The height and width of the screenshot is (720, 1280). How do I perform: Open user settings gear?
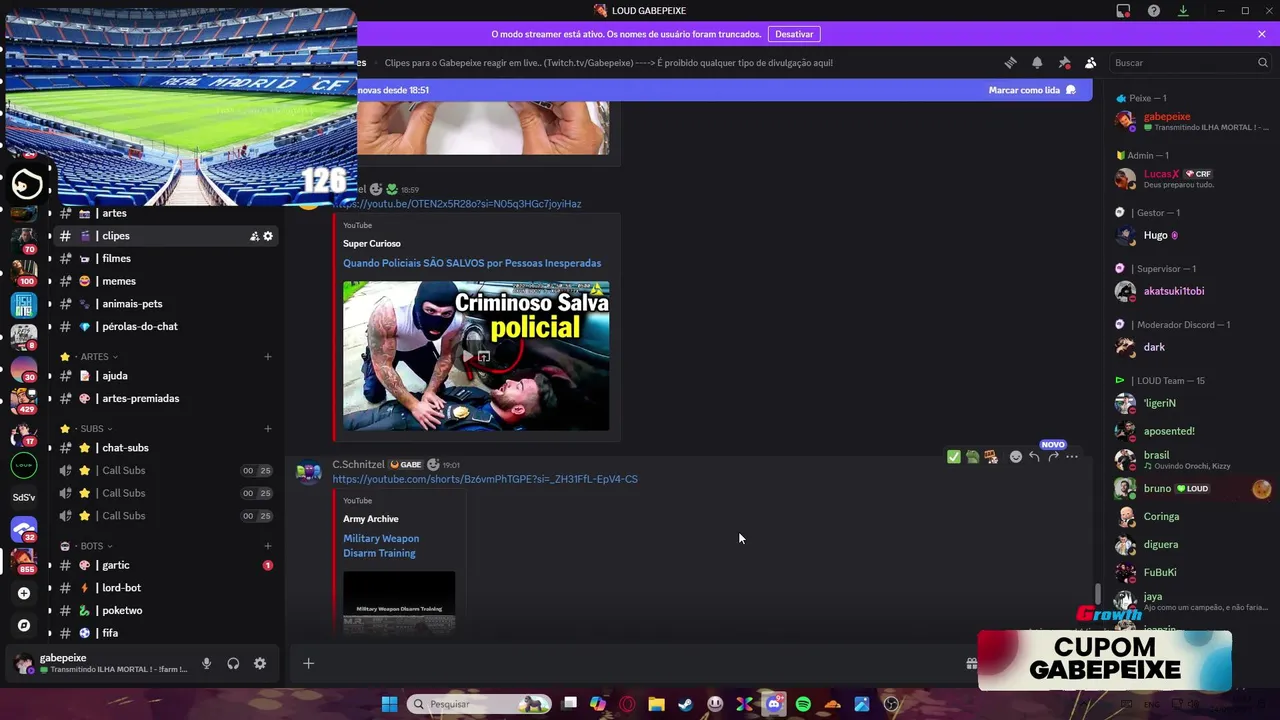[x=260, y=663]
